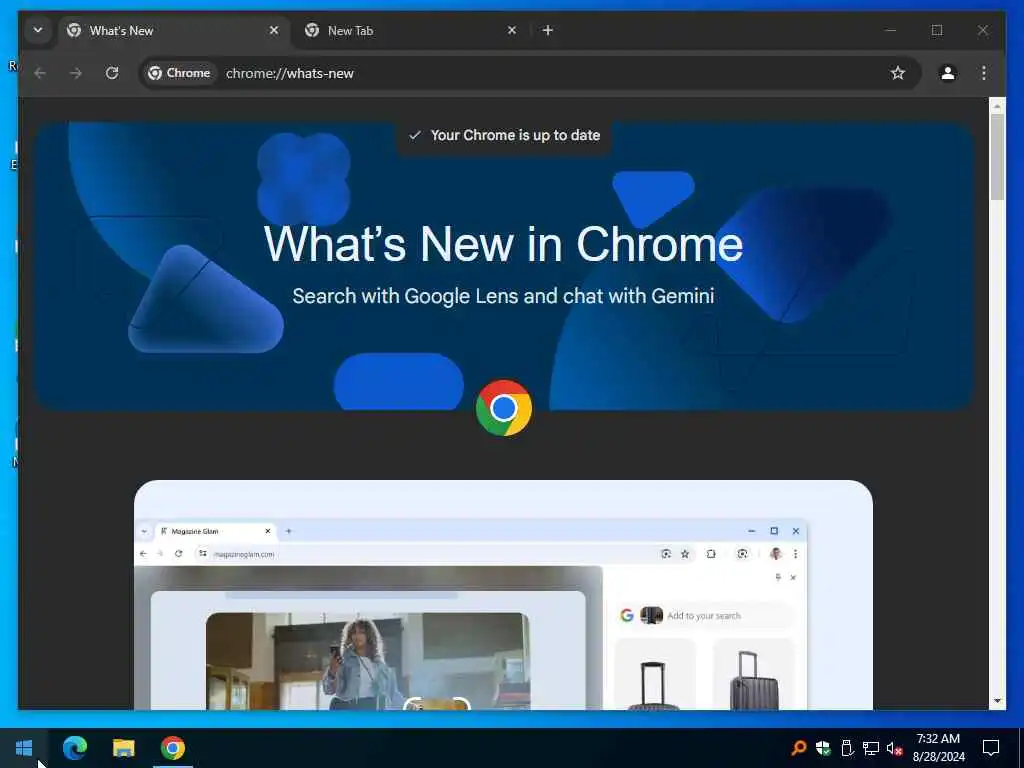This screenshot has height=768, width=1024.
Task: Click the muted volume tray icon
Action: (895, 748)
